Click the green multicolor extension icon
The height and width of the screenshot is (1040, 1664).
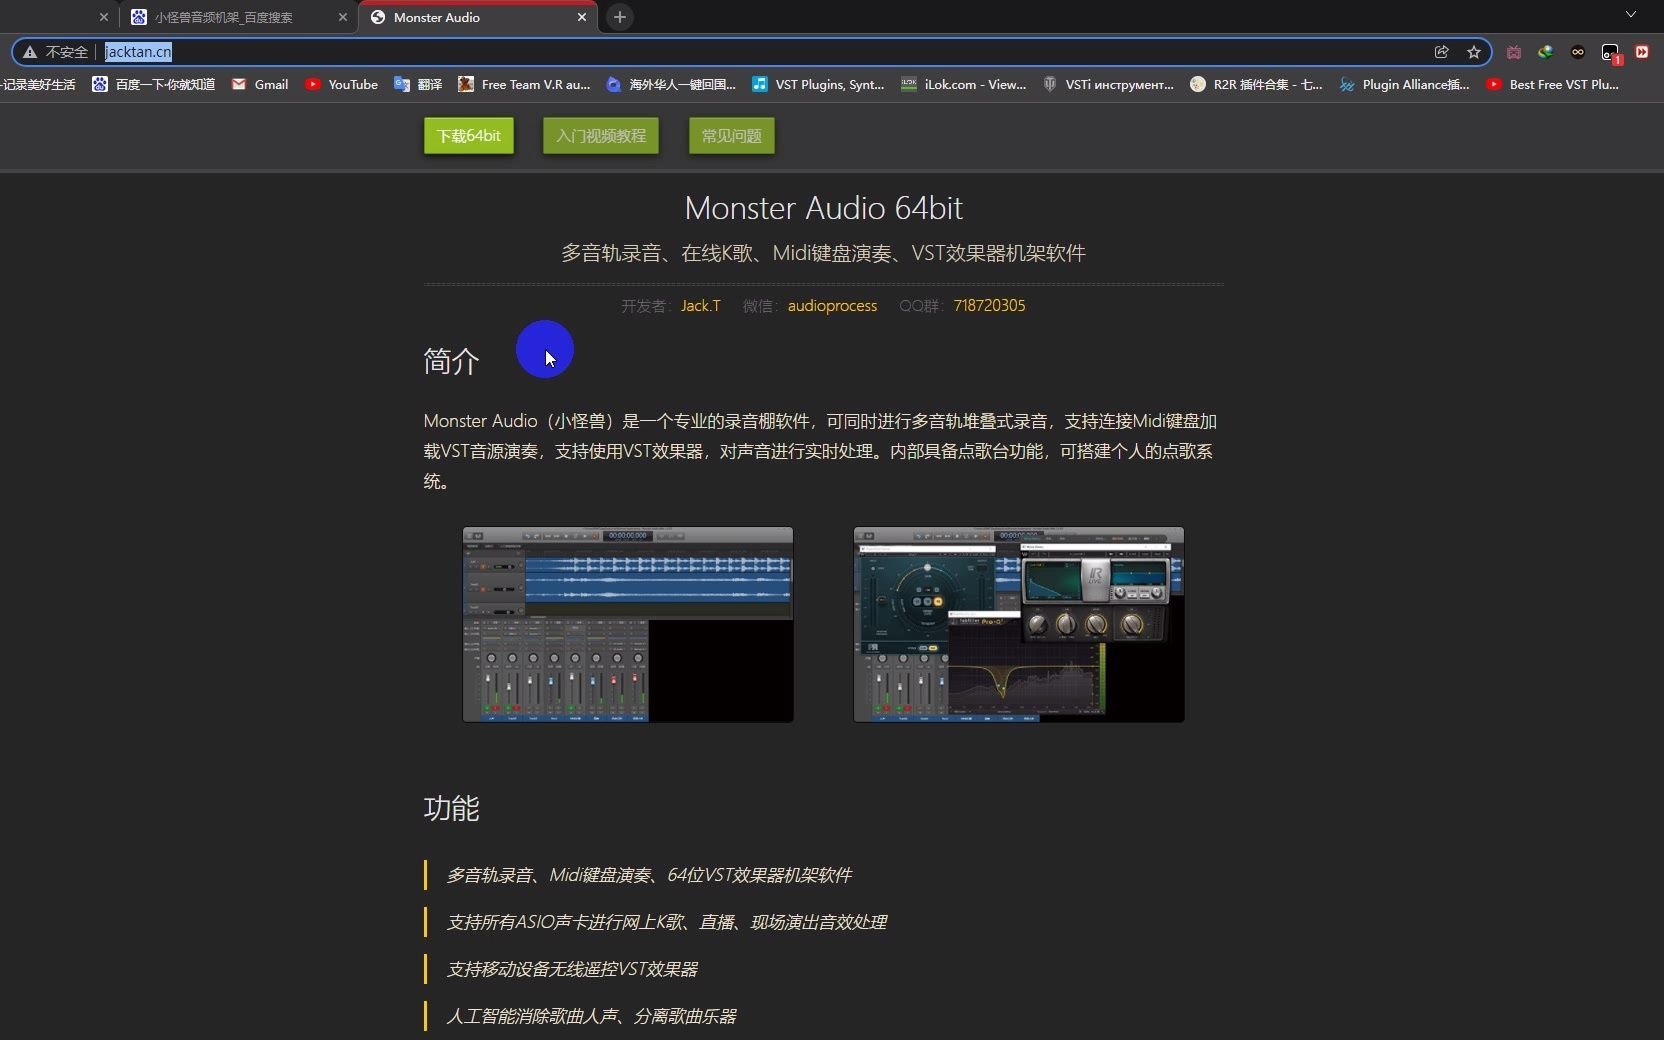pos(1546,52)
